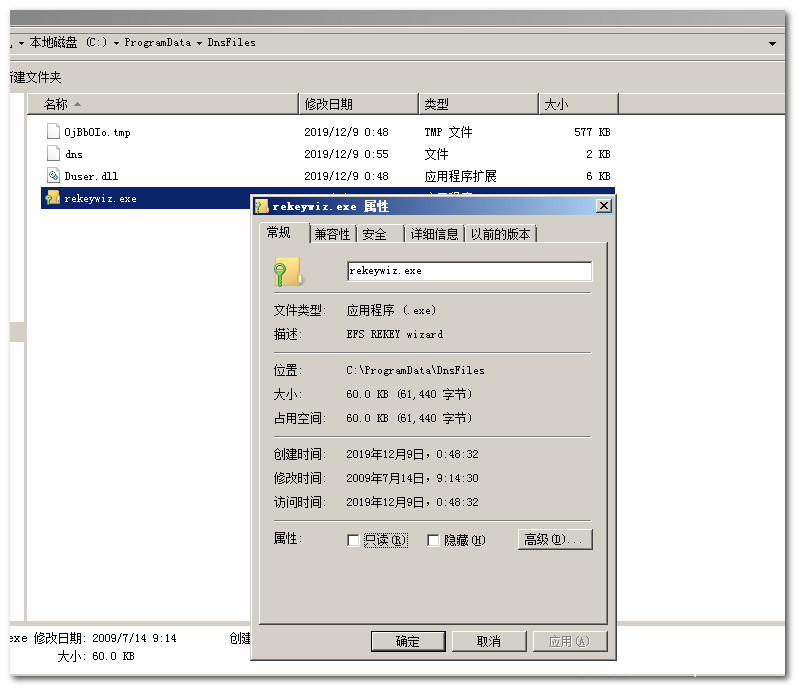Expand the 本地磁盘 (C:) breadcrumb arrow

point(116,43)
